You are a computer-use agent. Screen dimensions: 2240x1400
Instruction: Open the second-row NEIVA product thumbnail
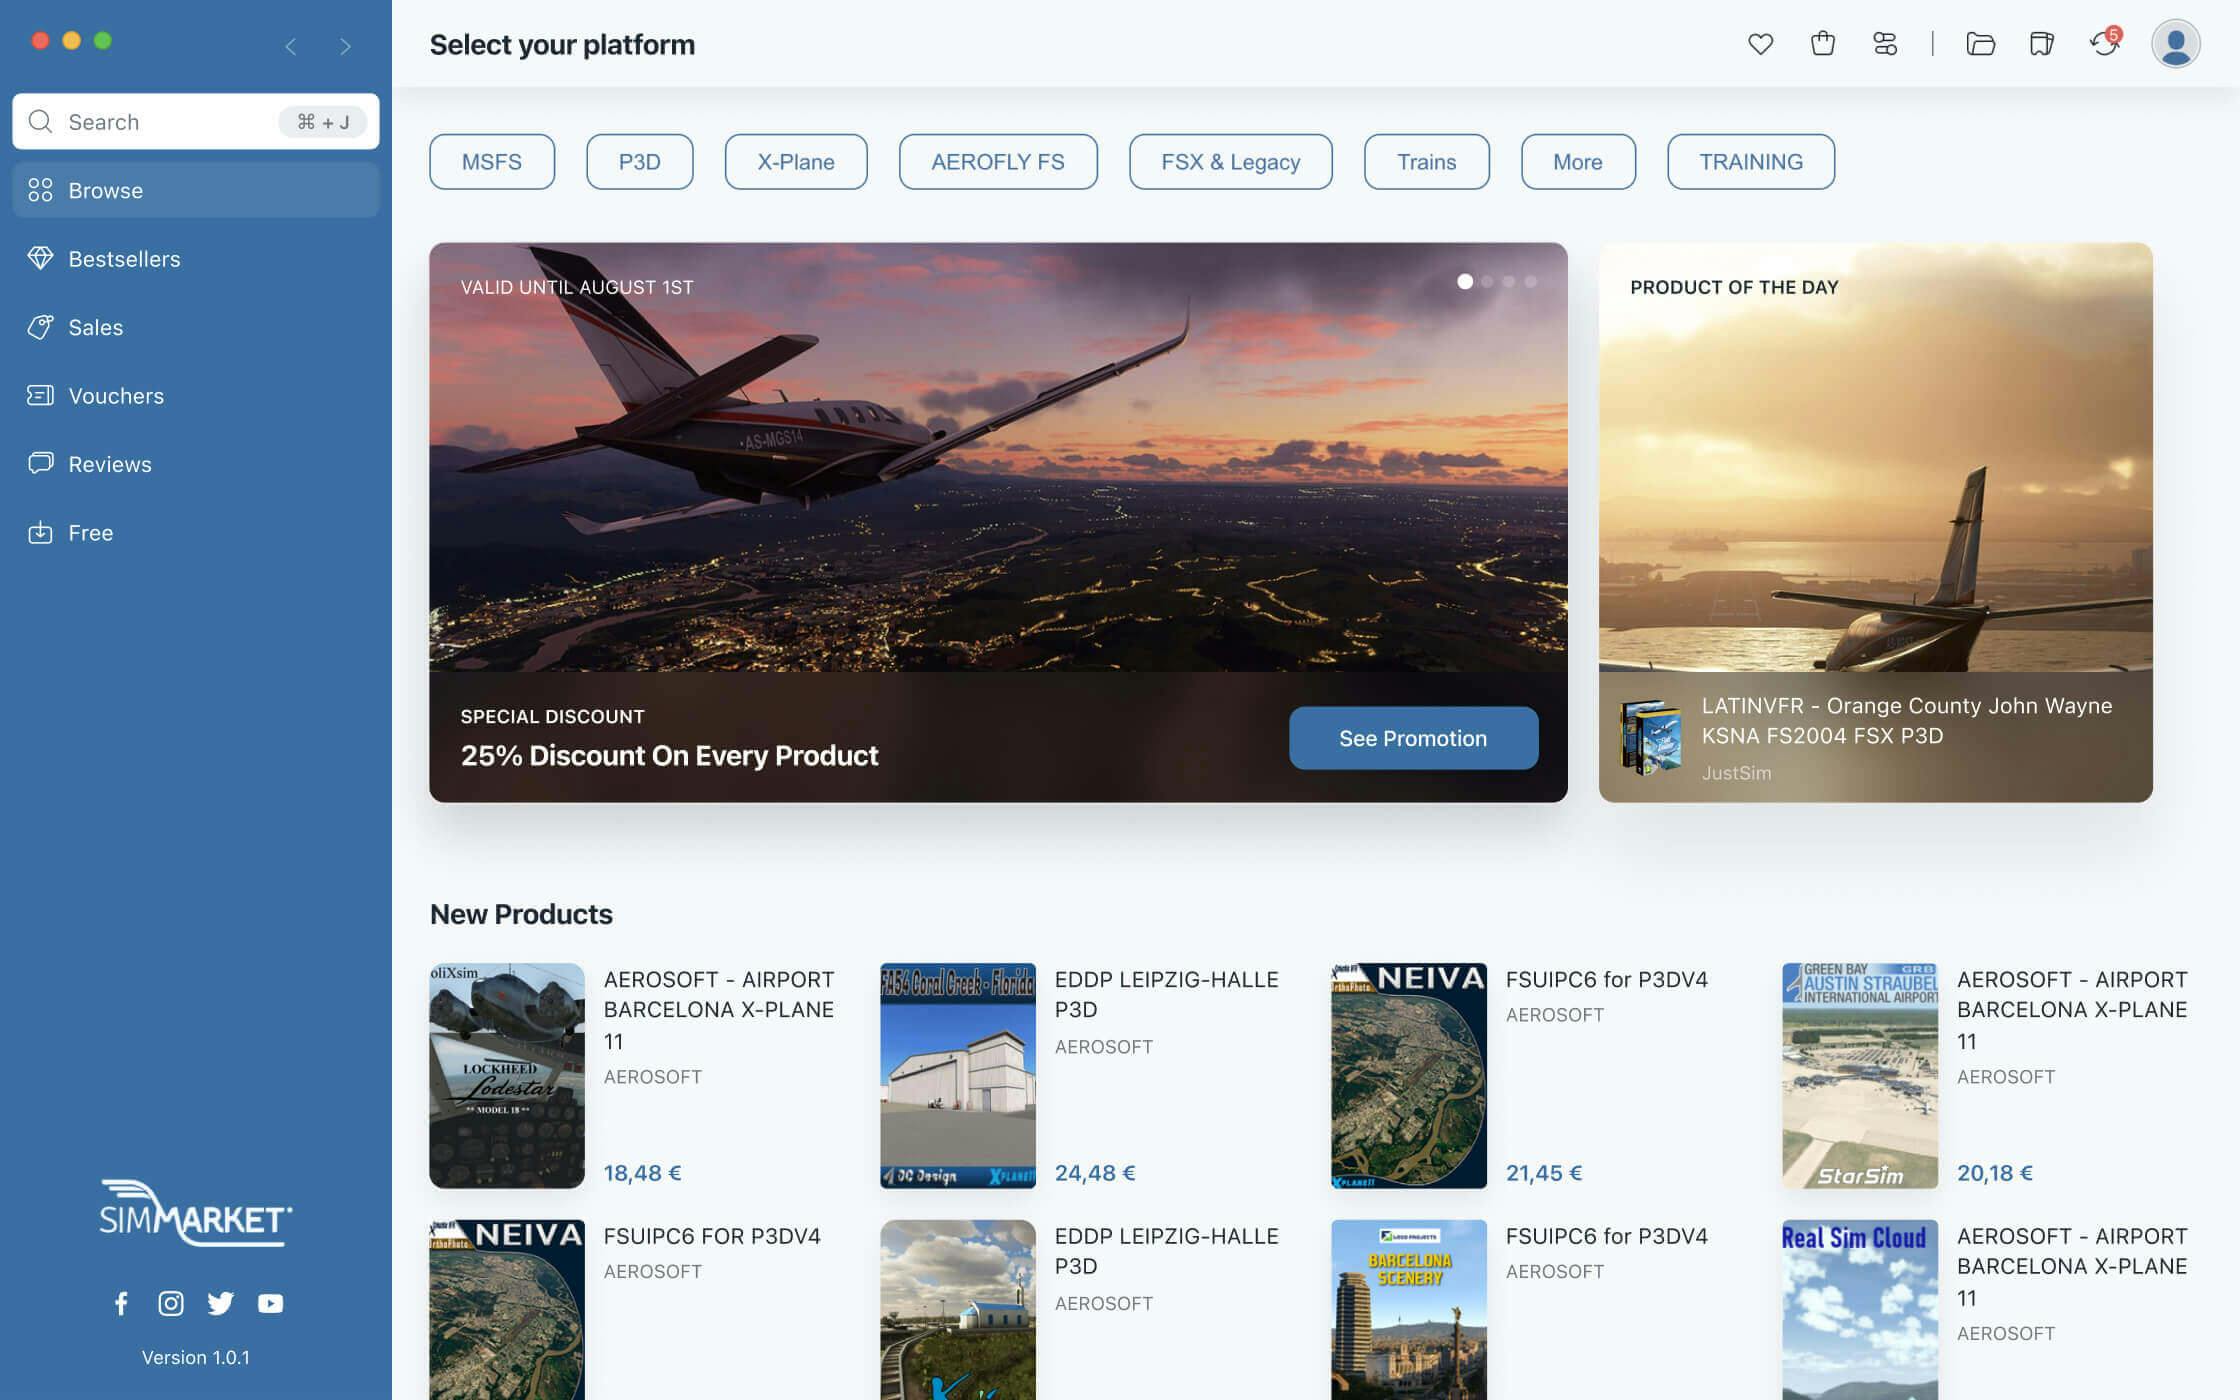pos(507,1309)
